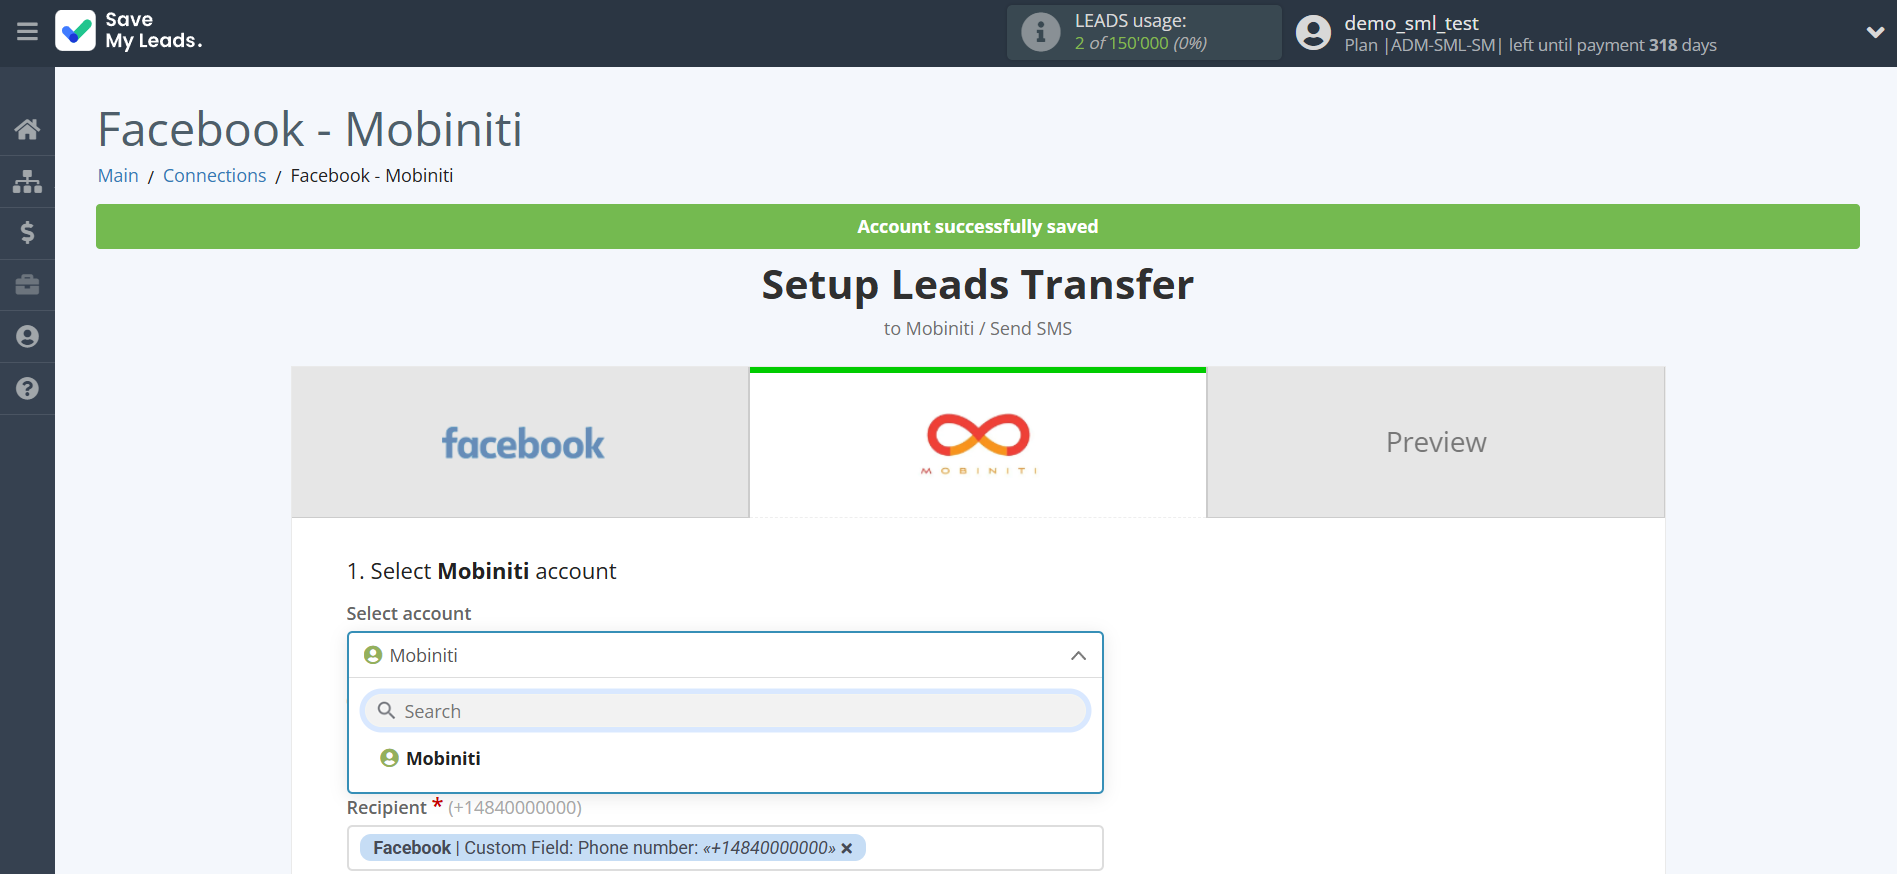Remove the Facebook Phone number tag
This screenshot has width=1897, height=874.
[846, 848]
